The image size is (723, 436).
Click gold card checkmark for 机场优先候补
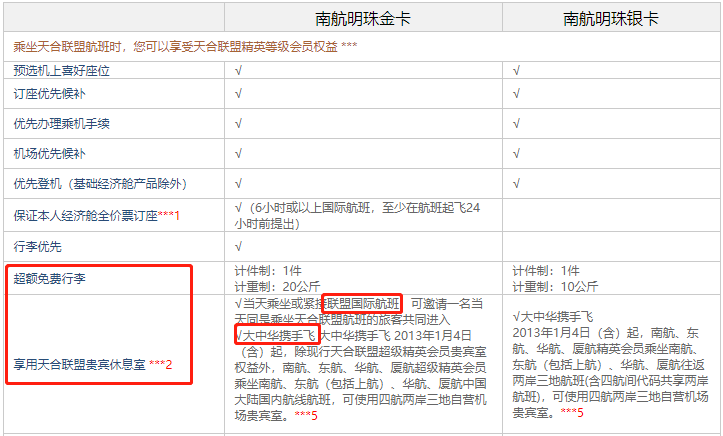[238, 153]
